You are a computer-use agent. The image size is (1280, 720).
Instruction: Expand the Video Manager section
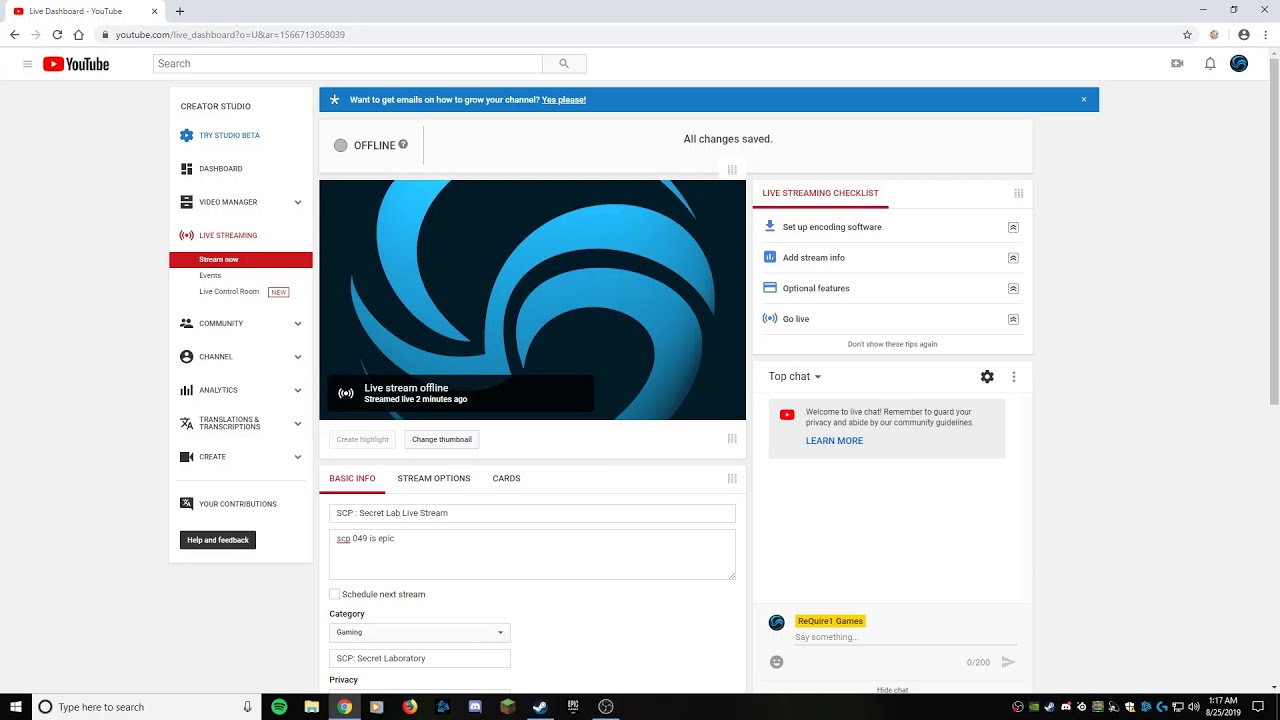coord(298,202)
